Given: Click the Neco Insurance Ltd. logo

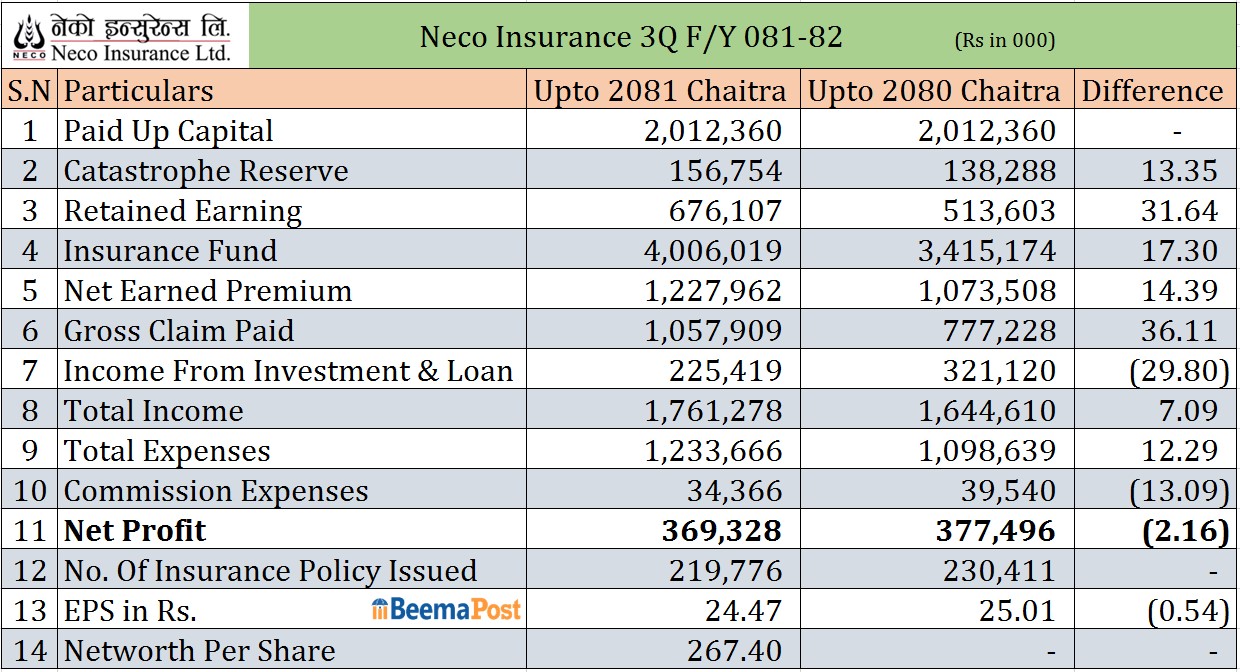Looking at the screenshot, I should click(x=122, y=37).
